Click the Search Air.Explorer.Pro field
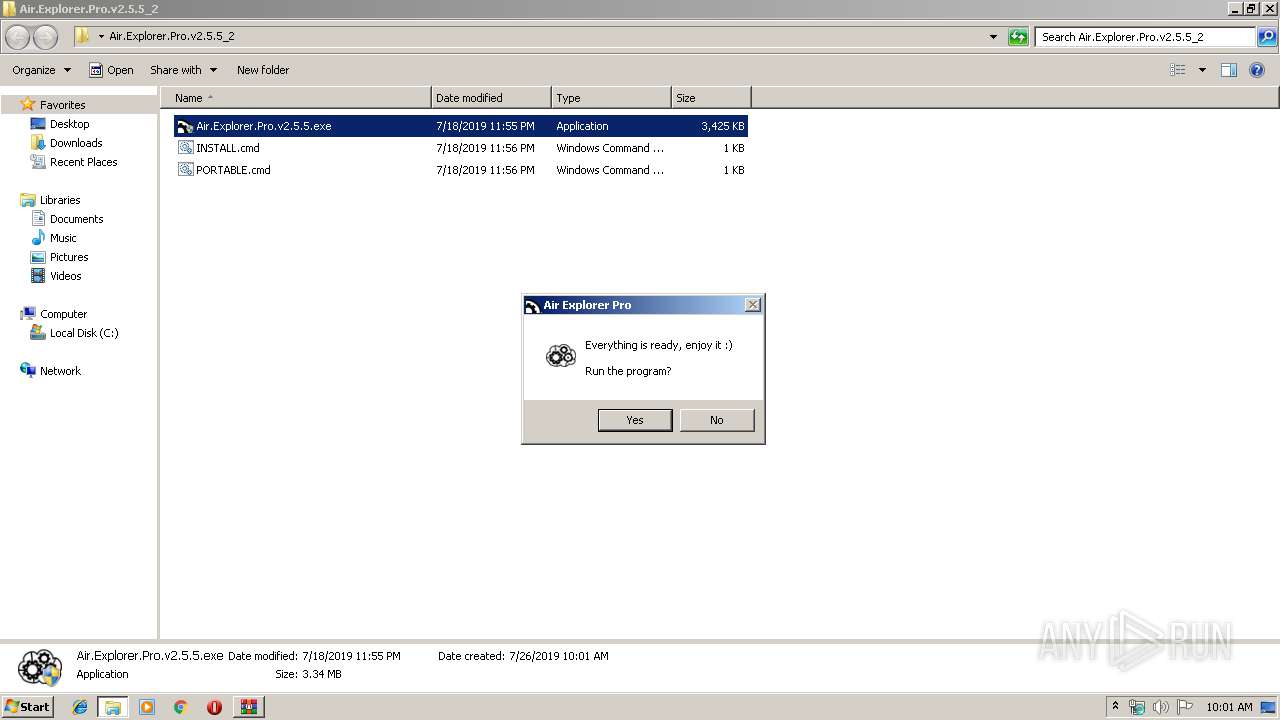 point(1146,37)
